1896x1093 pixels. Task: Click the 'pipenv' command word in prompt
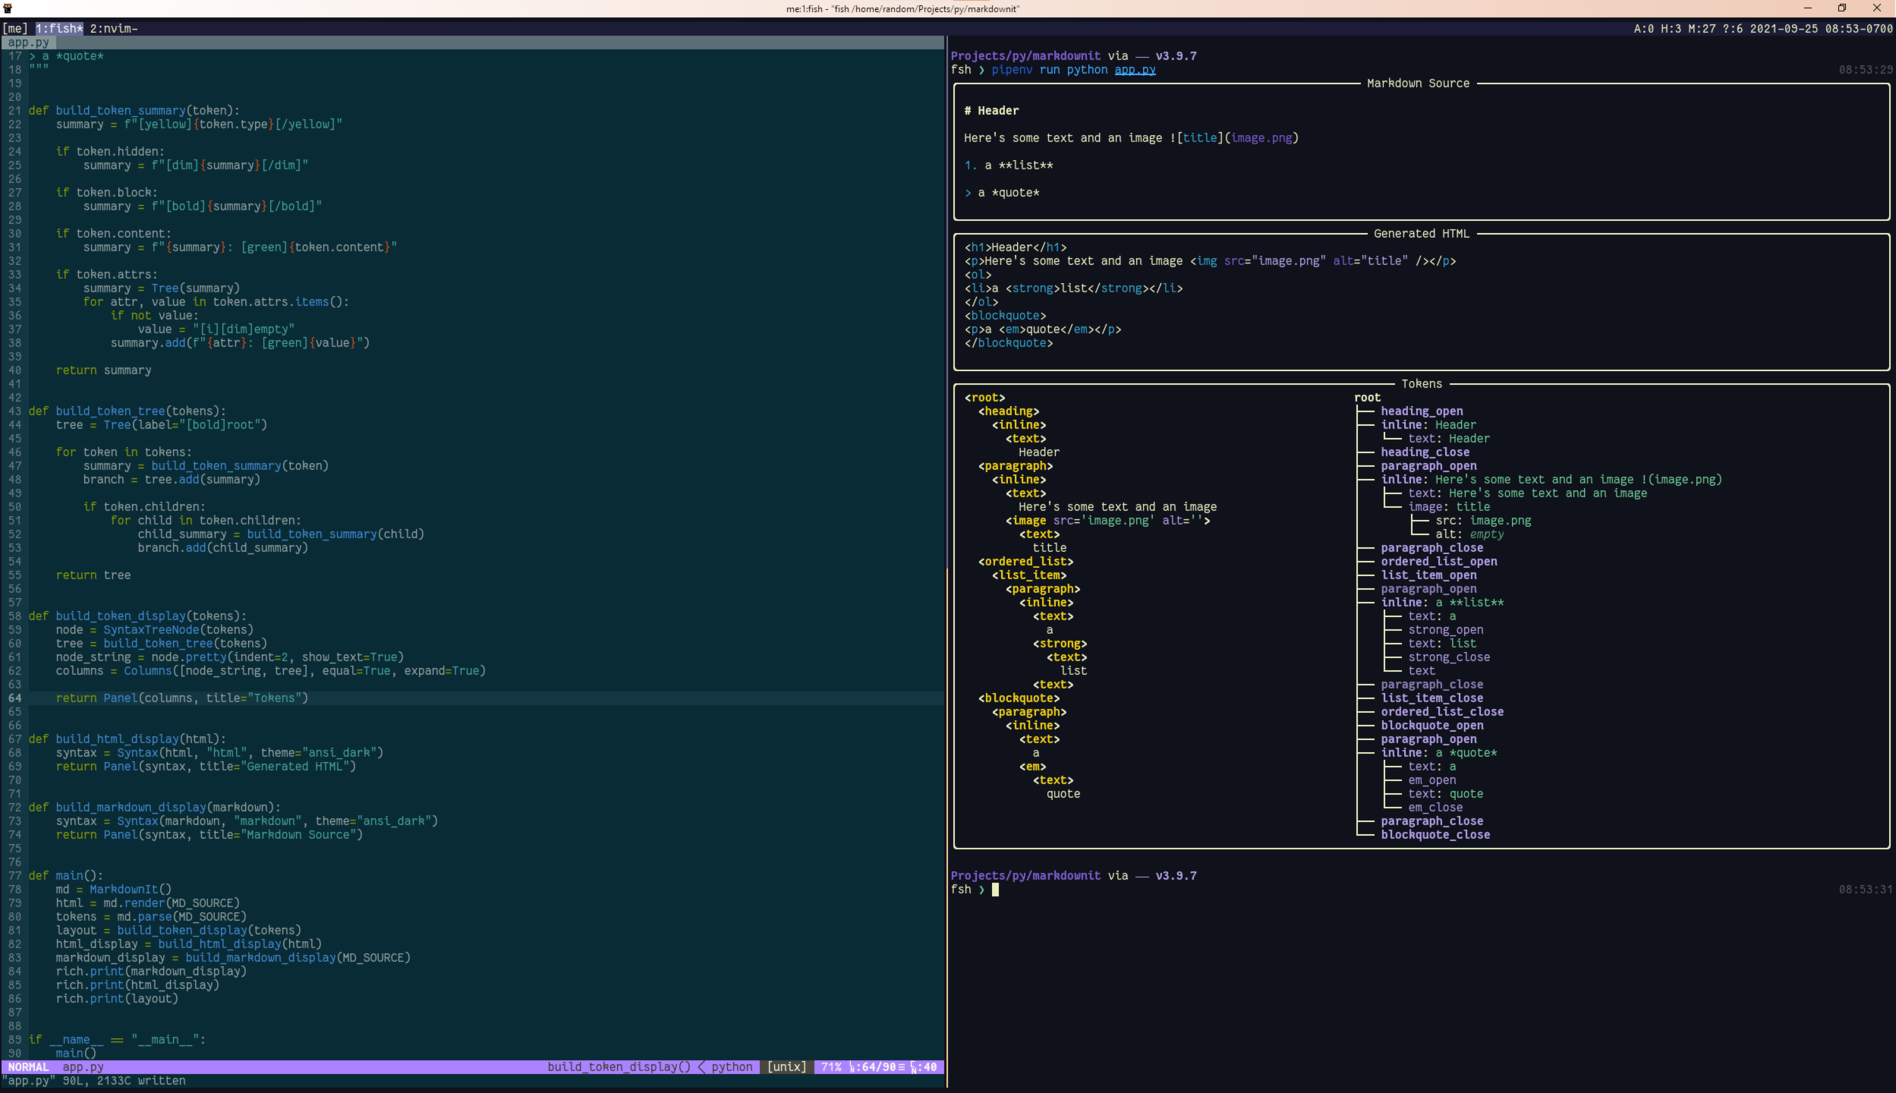pyautogui.click(x=1012, y=70)
